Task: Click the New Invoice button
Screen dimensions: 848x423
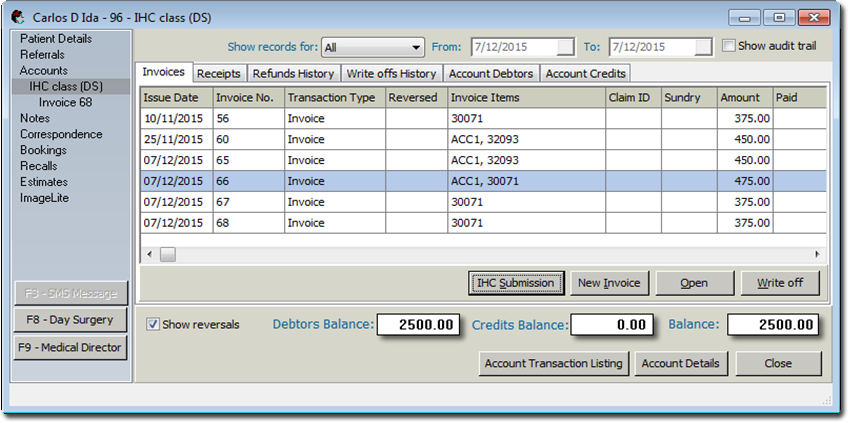Action: pyautogui.click(x=610, y=283)
